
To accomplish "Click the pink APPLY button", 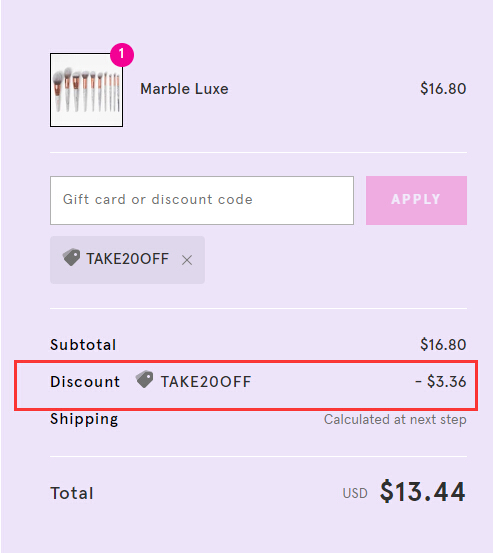I will (x=416, y=200).
